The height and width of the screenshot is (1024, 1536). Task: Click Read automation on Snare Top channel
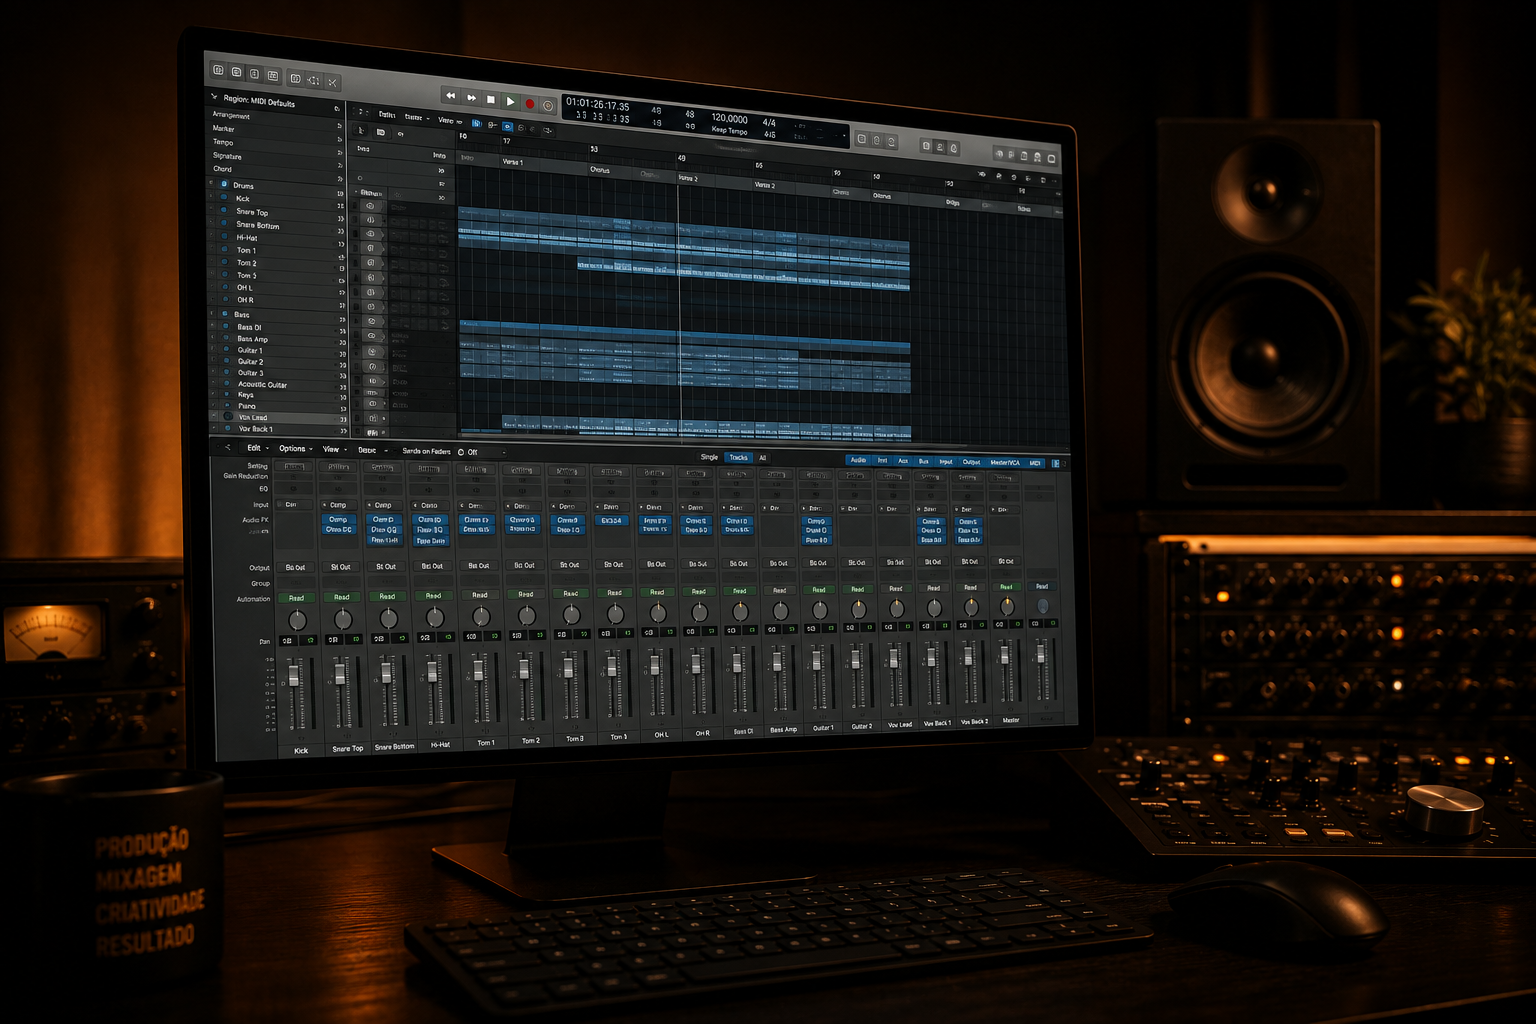pos(342,597)
